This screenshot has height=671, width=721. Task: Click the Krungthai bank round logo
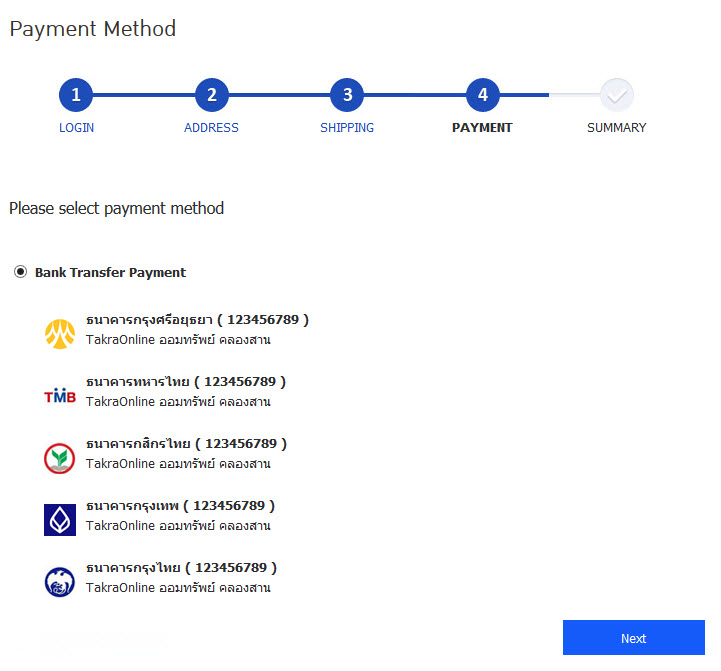tap(60, 582)
